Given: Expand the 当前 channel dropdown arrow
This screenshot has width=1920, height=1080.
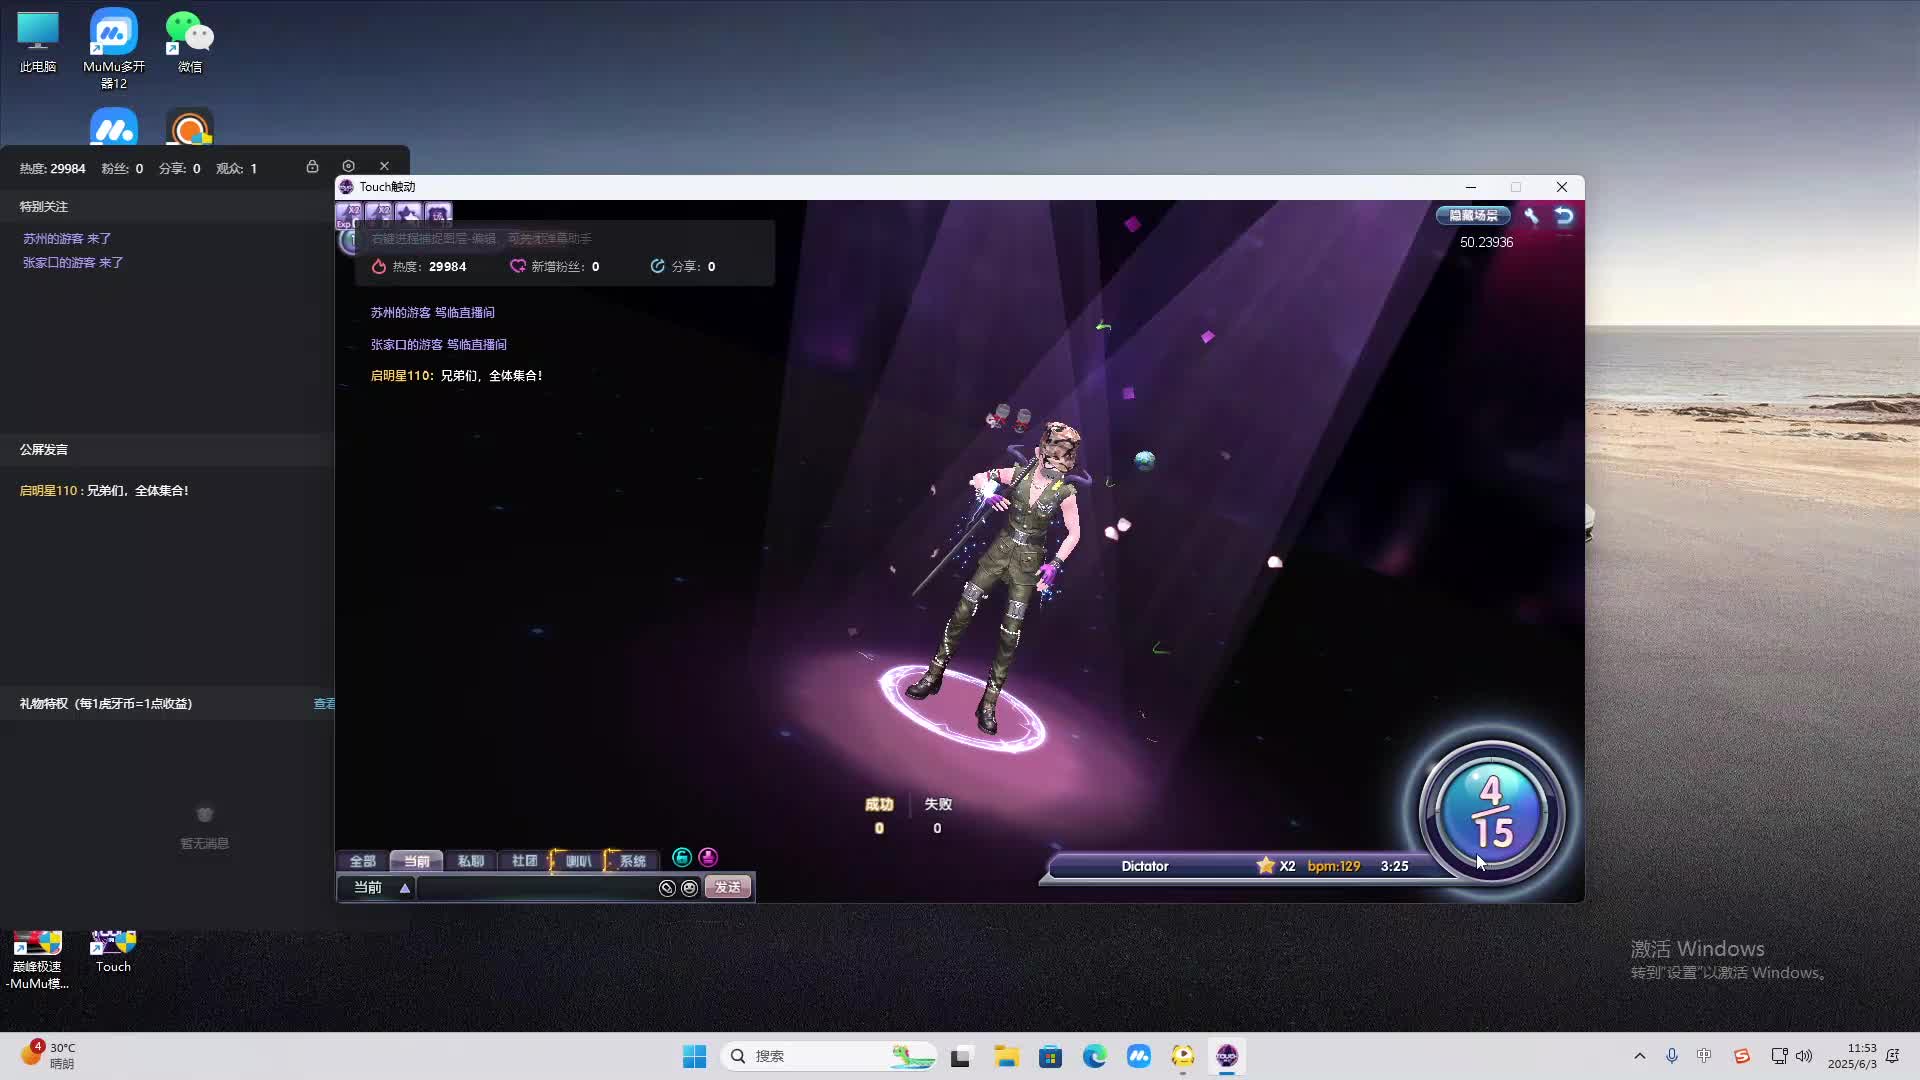Looking at the screenshot, I should 405,888.
